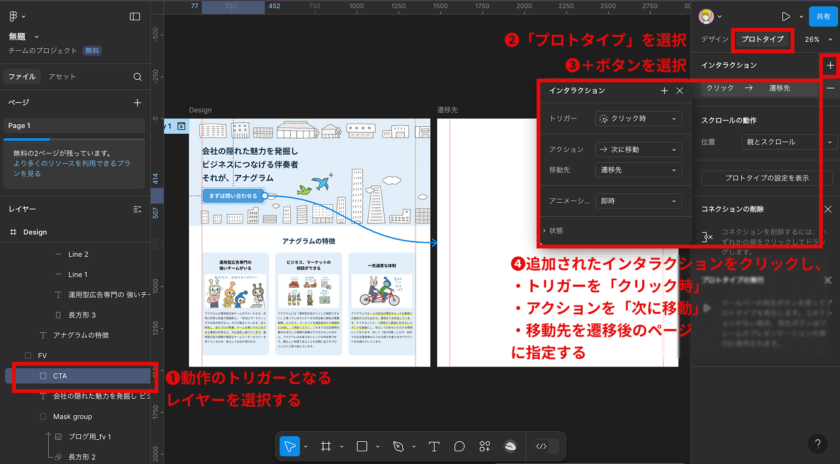Click プロトタイプの設定を表示 button

click(767, 178)
